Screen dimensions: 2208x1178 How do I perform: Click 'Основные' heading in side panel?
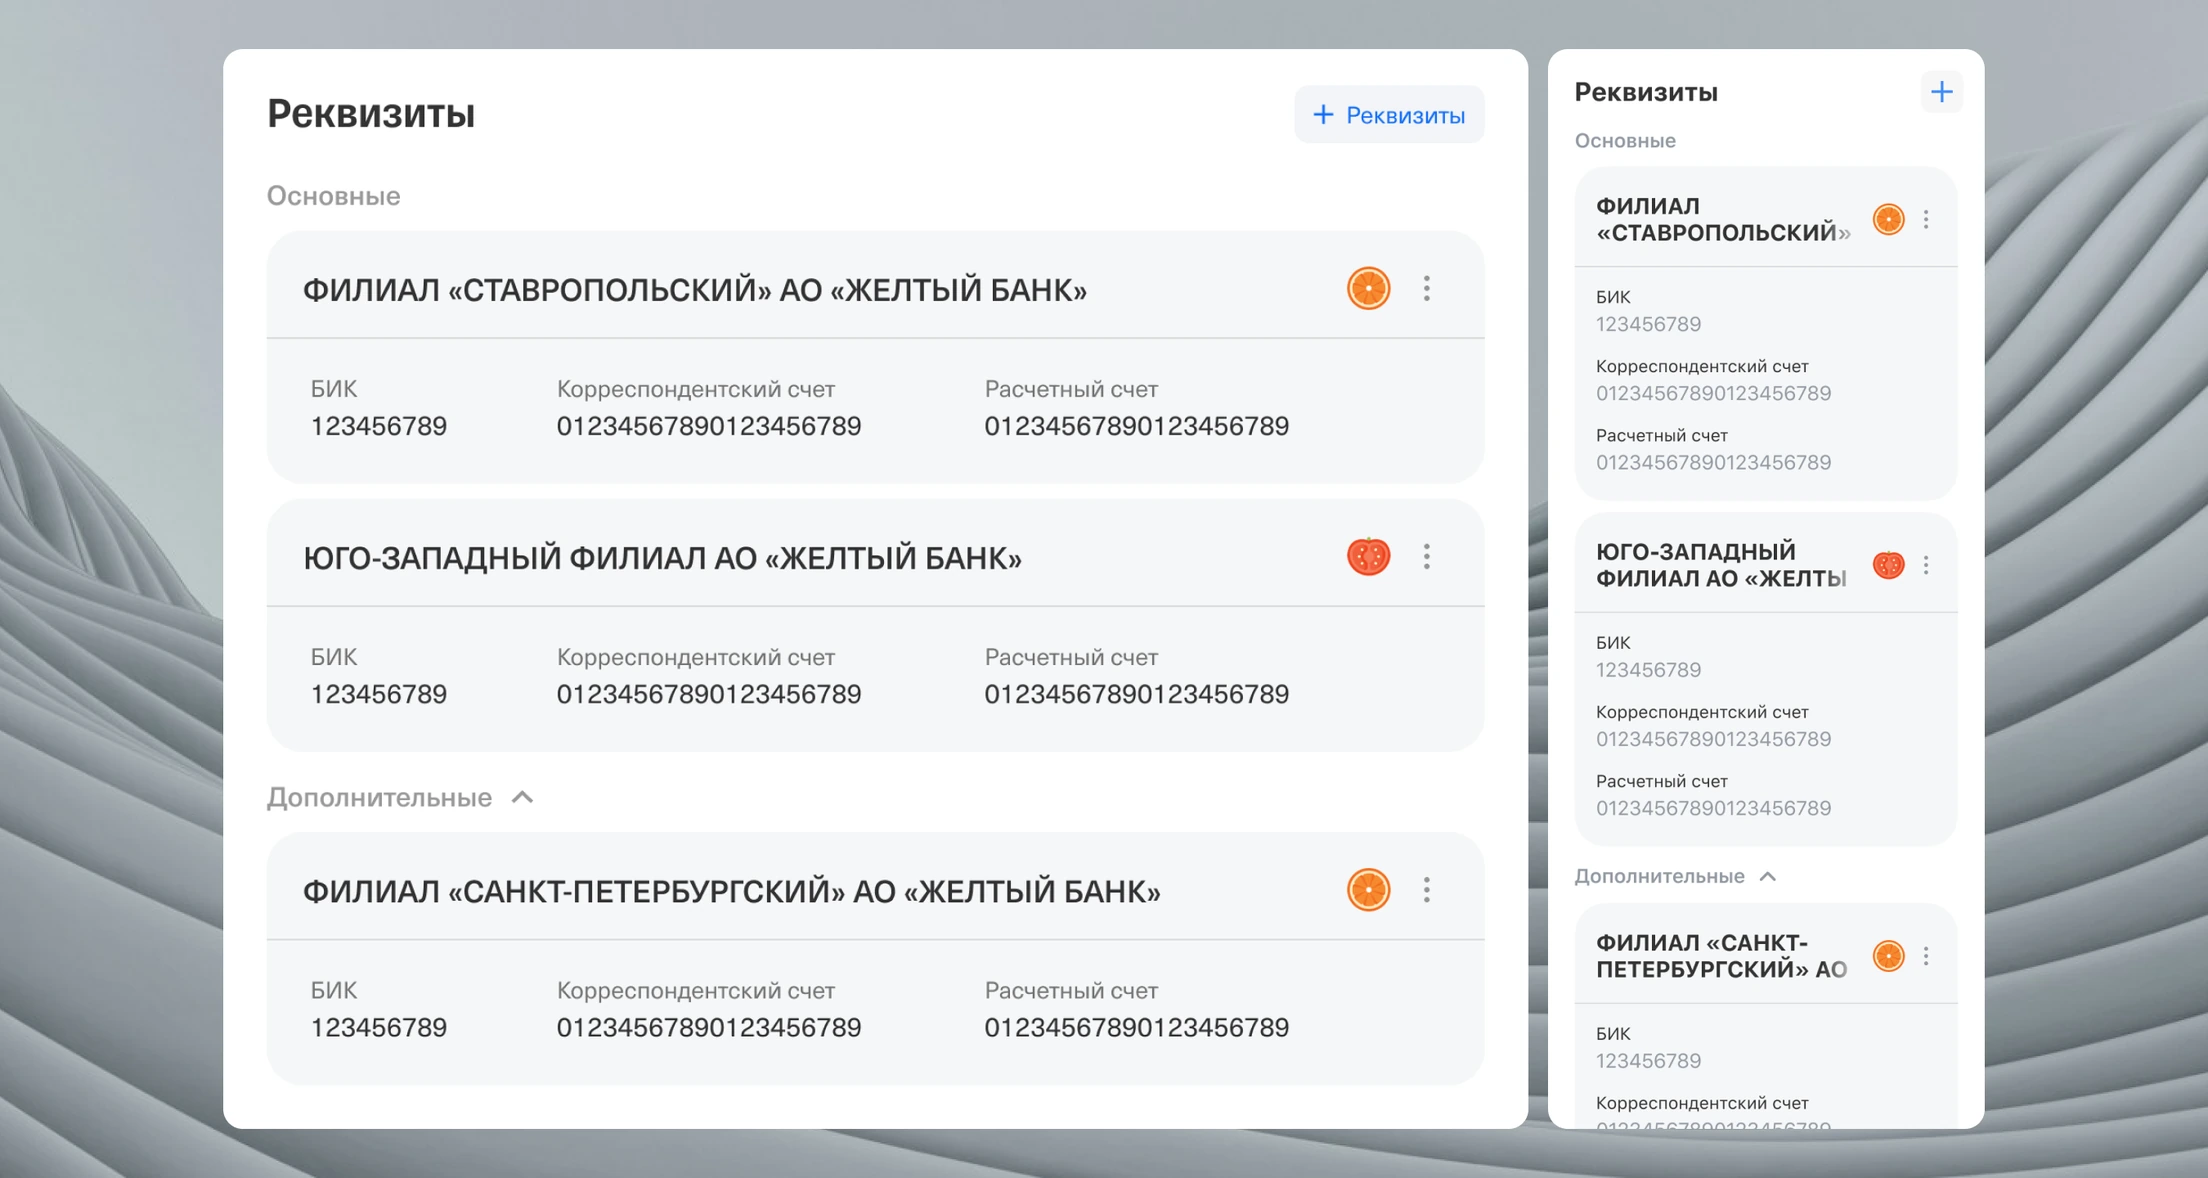pos(1625,141)
